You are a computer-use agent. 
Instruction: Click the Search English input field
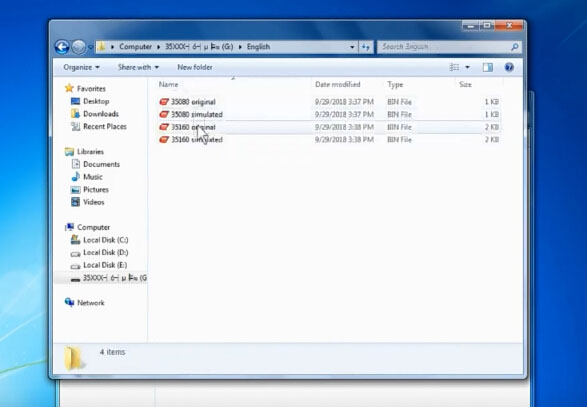tap(444, 47)
